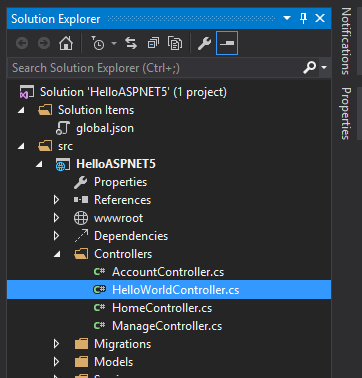Viewport: 362px width, 378px height.
Task: Select the wwwroot label
Action: (x=118, y=218)
